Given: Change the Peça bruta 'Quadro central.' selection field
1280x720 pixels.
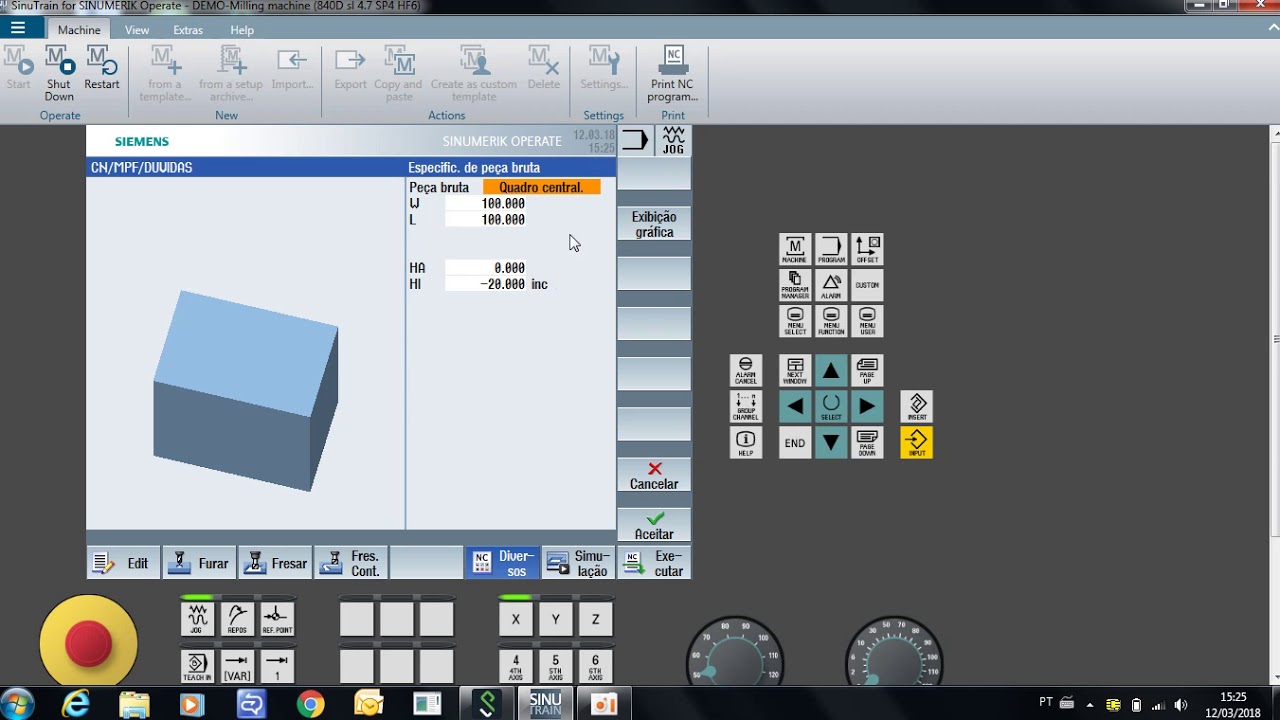Looking at the screenshot, I should [541, 187].
